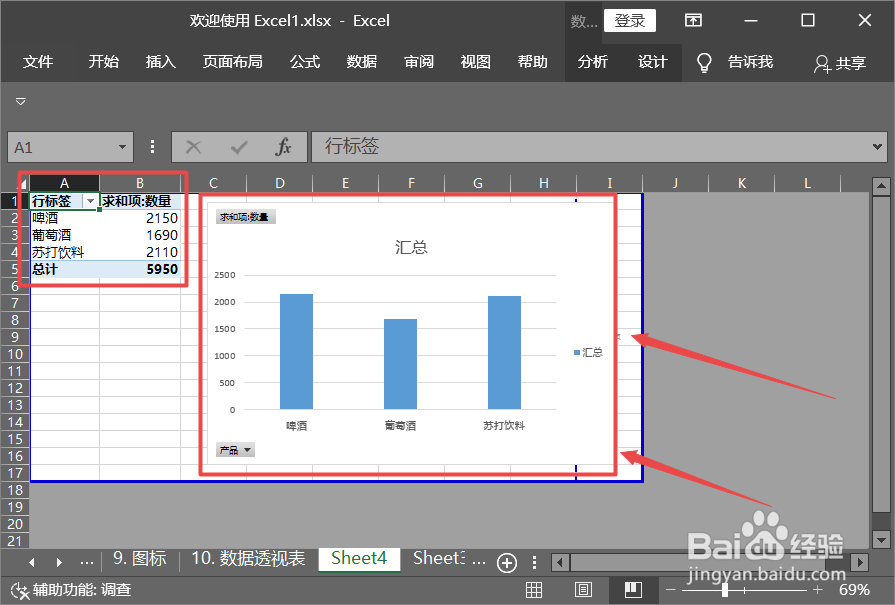Select Page Layout view icon in status bar
Screen dimensions: 895x605
click(583, 590)
